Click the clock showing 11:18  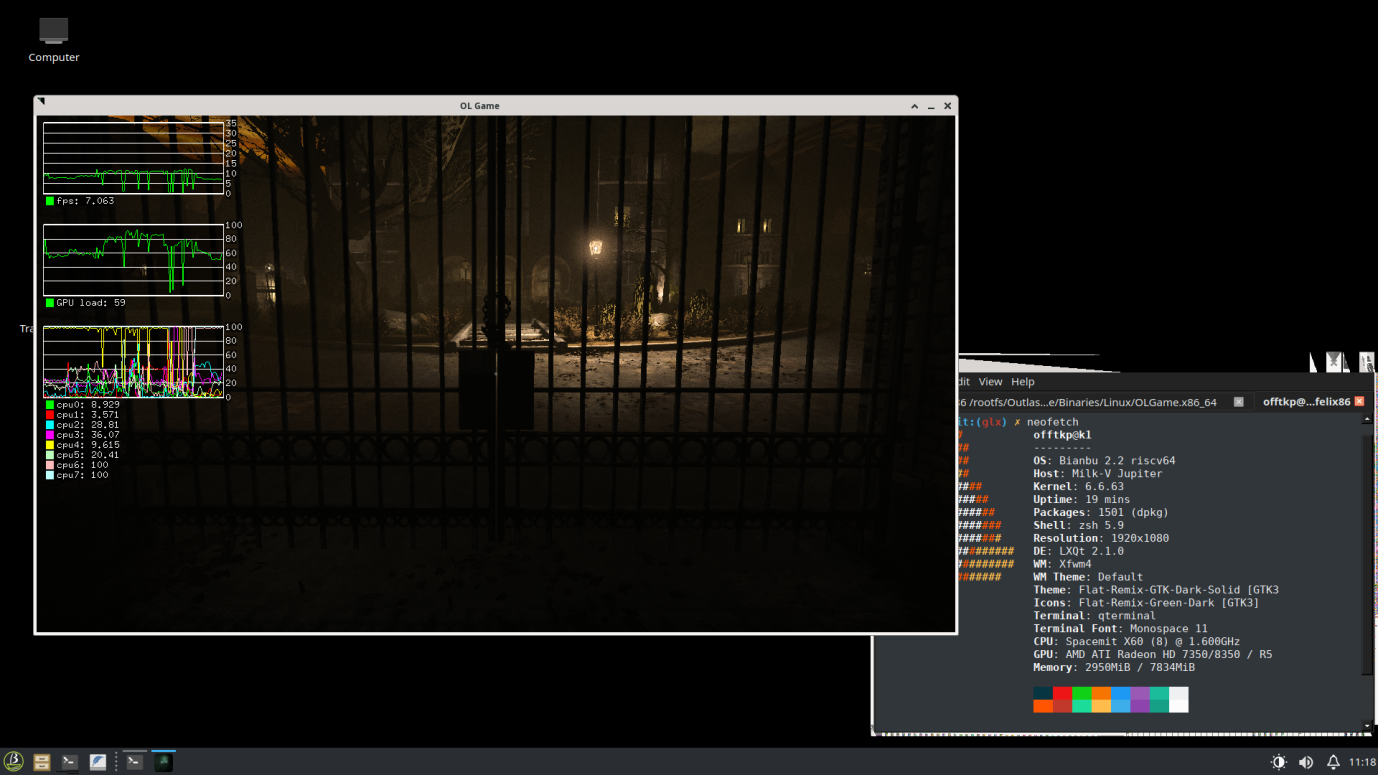(x=1362, y=762)
